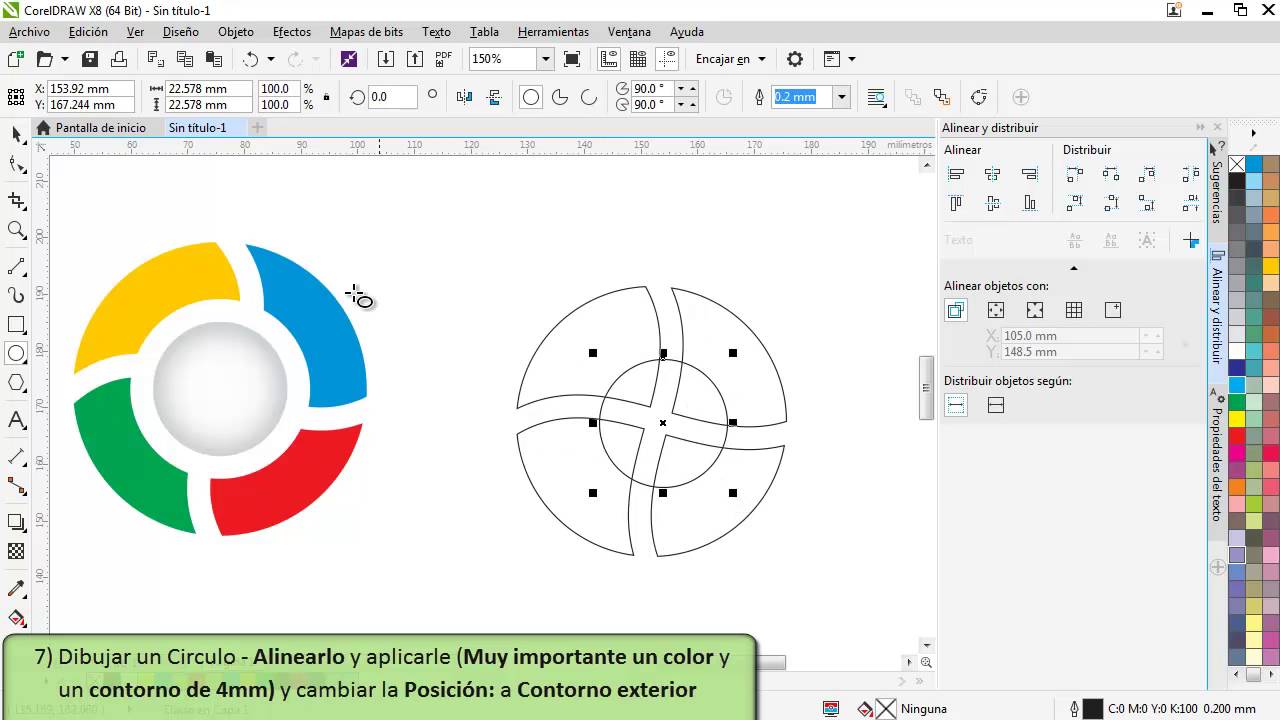This screenshot has height=720, width=1280.
Task: Click the Align bottom icon in docker
Action: pos(1029,203)
